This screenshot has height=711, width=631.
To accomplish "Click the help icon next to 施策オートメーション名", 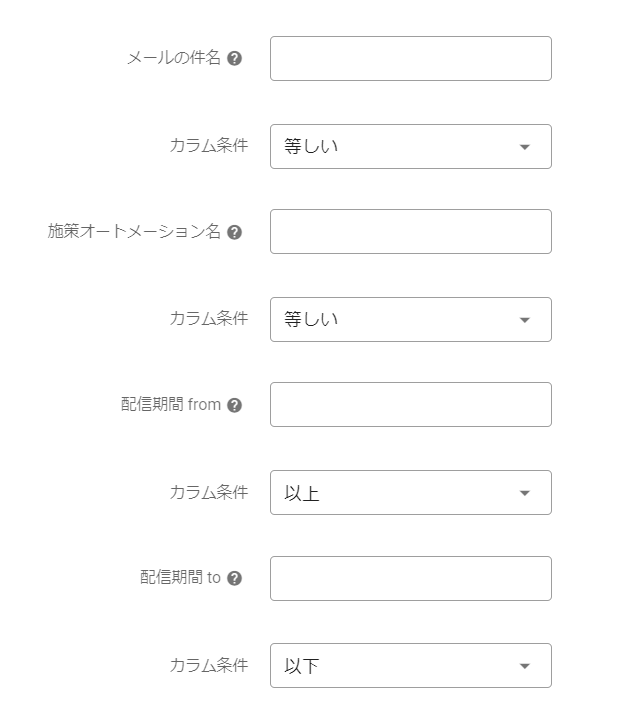I will [235, 232].
